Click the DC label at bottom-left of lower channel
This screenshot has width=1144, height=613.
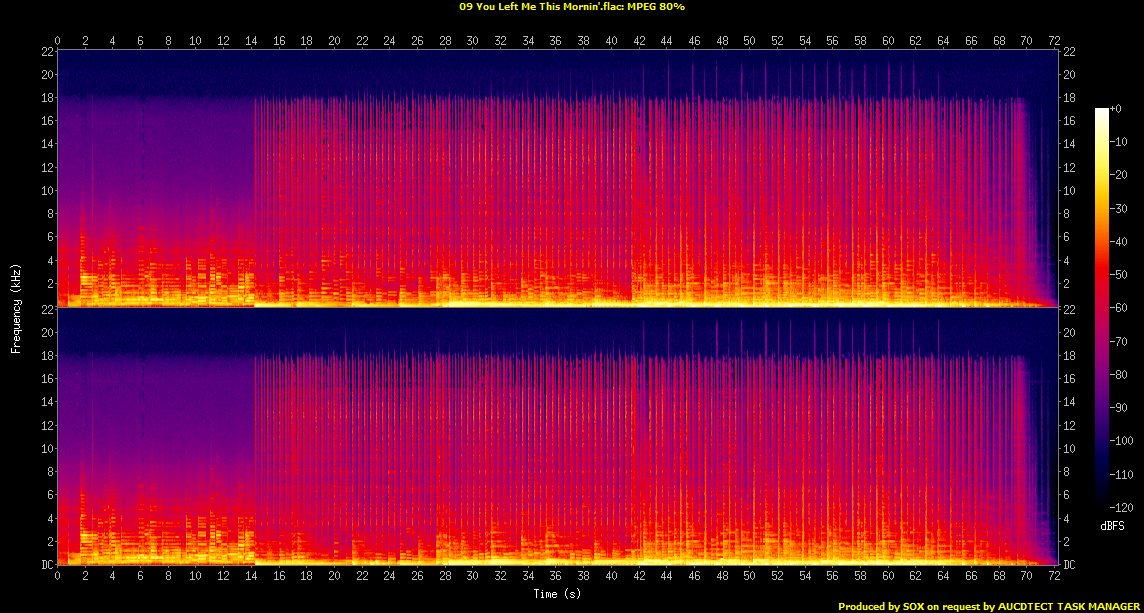(46, 565)
